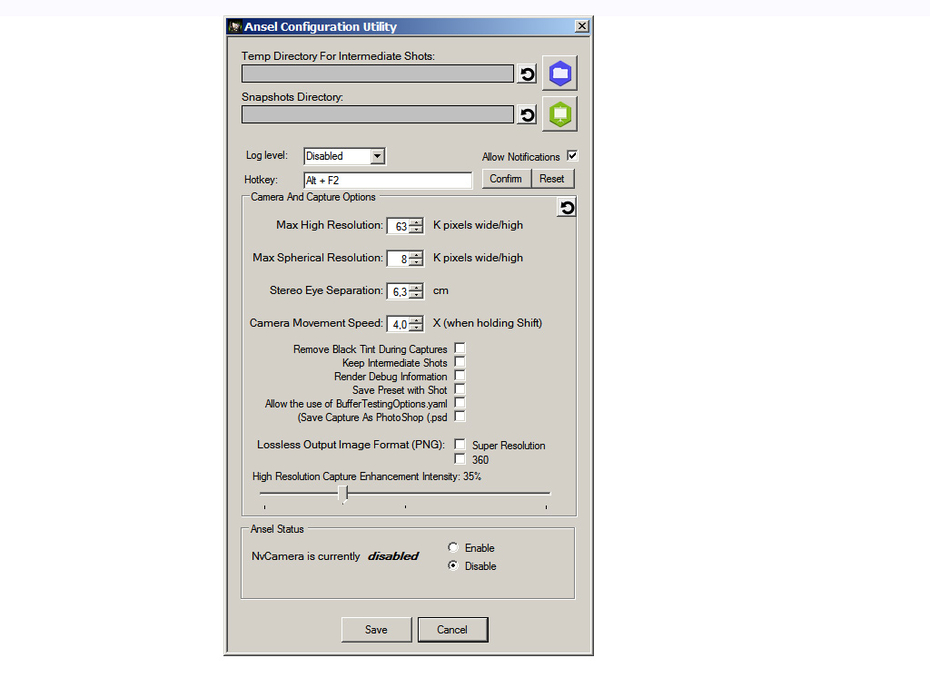This screenshot has height=697, width=930.
Task: Enable PNG format for Super Resolution
Action: [460, 444]
